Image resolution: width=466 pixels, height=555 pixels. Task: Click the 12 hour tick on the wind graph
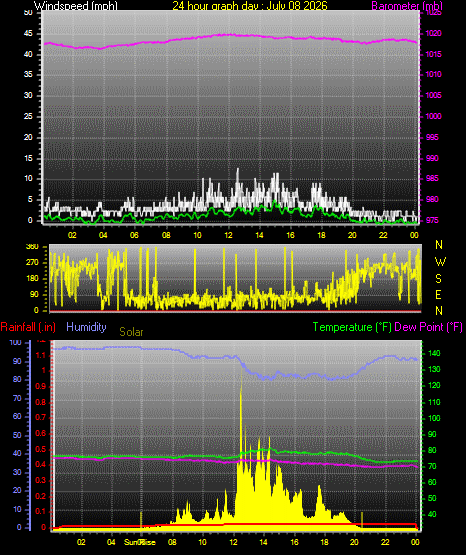point(228,235)
